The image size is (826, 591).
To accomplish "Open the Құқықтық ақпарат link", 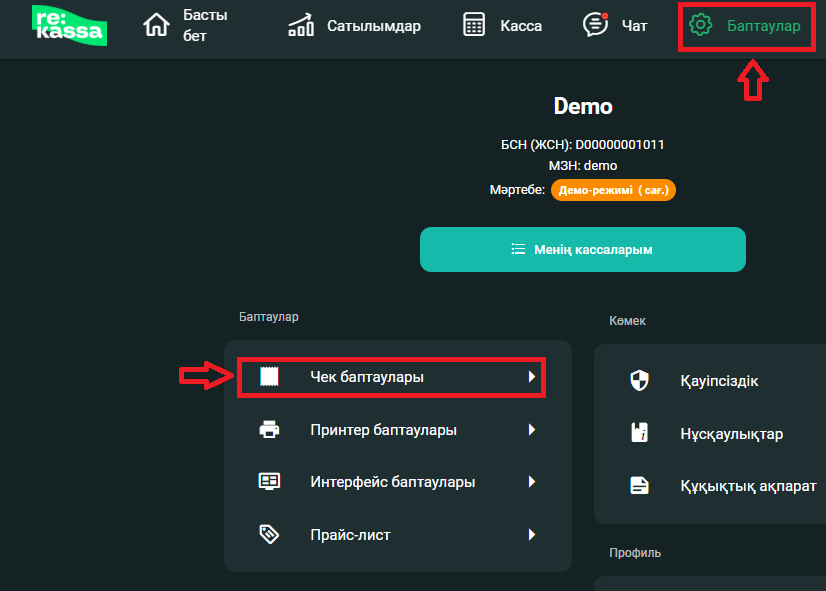I will pos(748,486).
